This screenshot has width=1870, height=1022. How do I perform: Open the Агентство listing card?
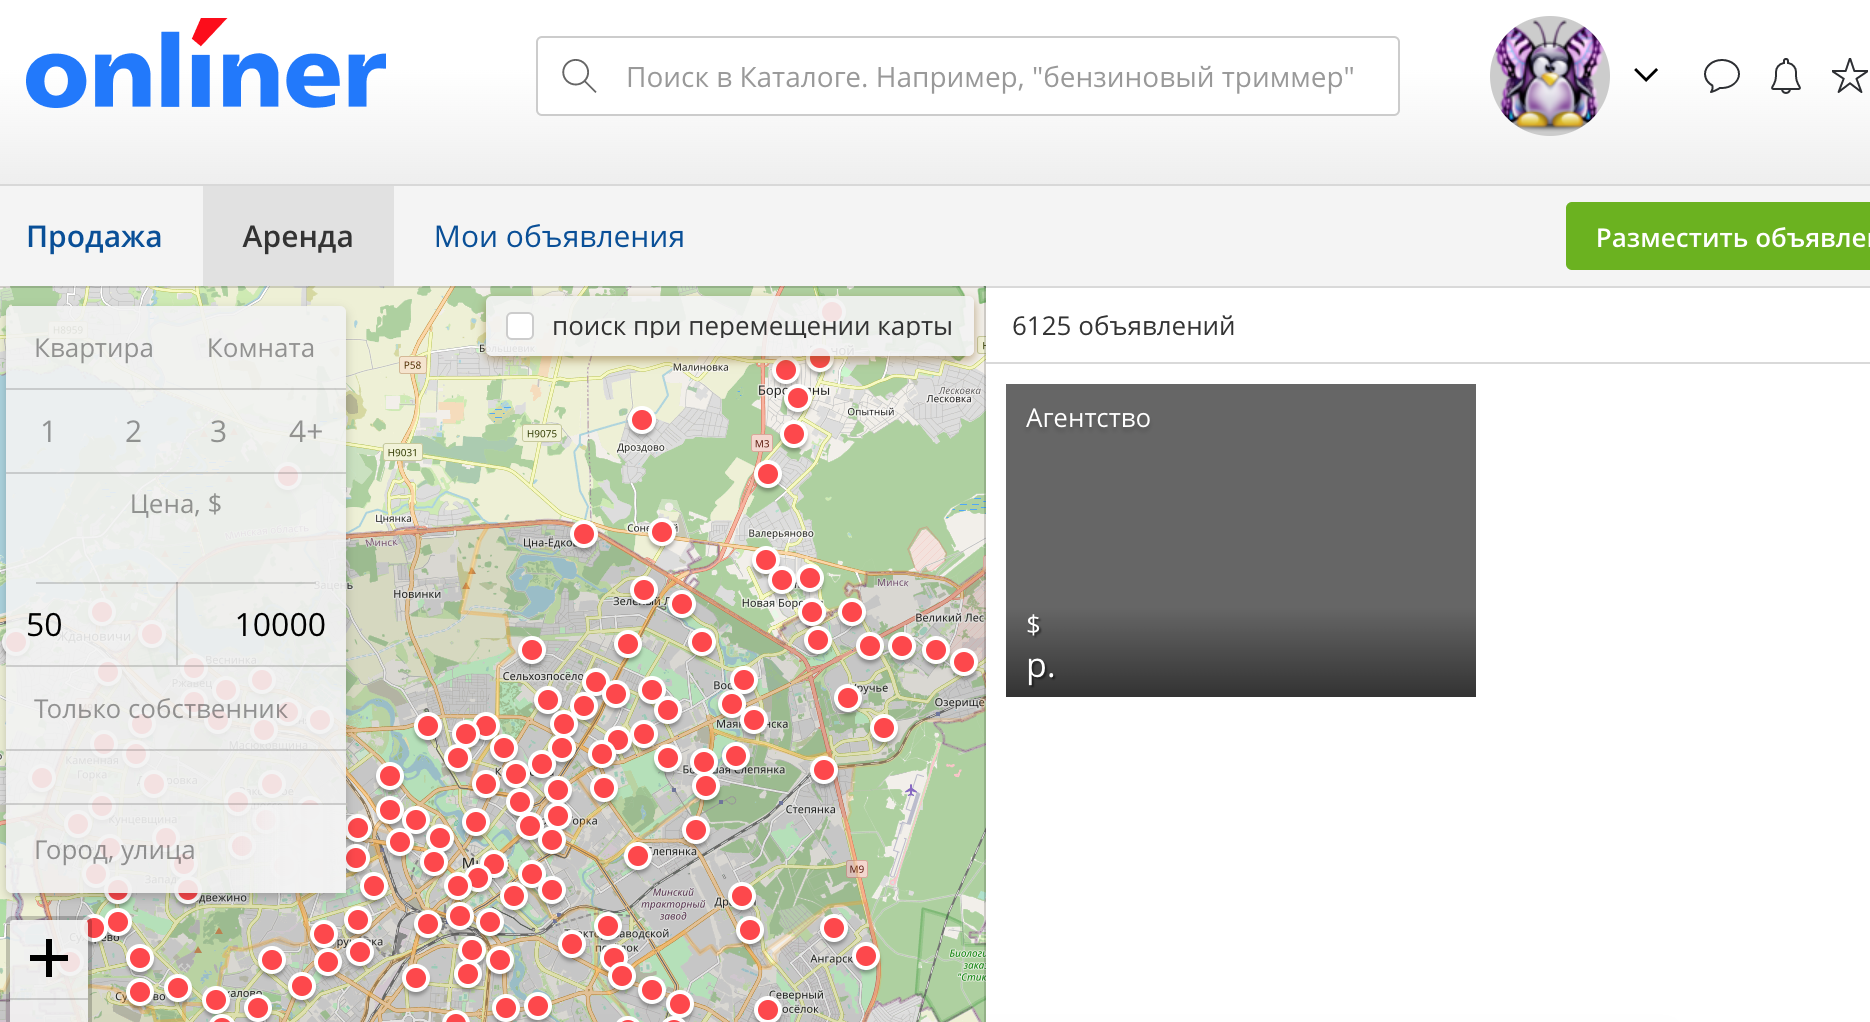[1240, 540]
